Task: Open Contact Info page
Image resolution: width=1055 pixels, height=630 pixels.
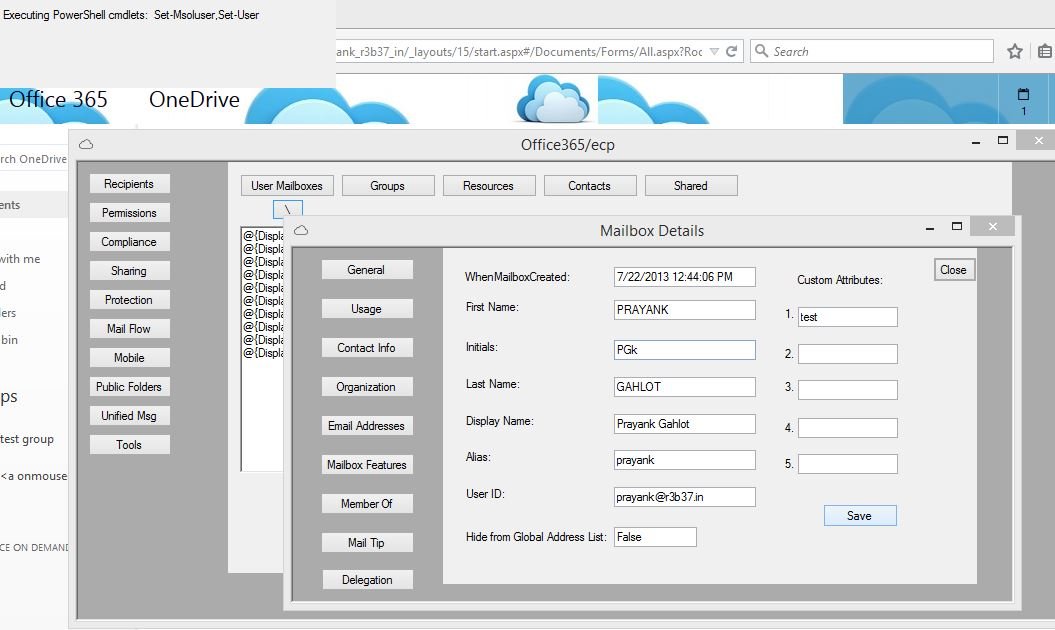Action: 367,348
